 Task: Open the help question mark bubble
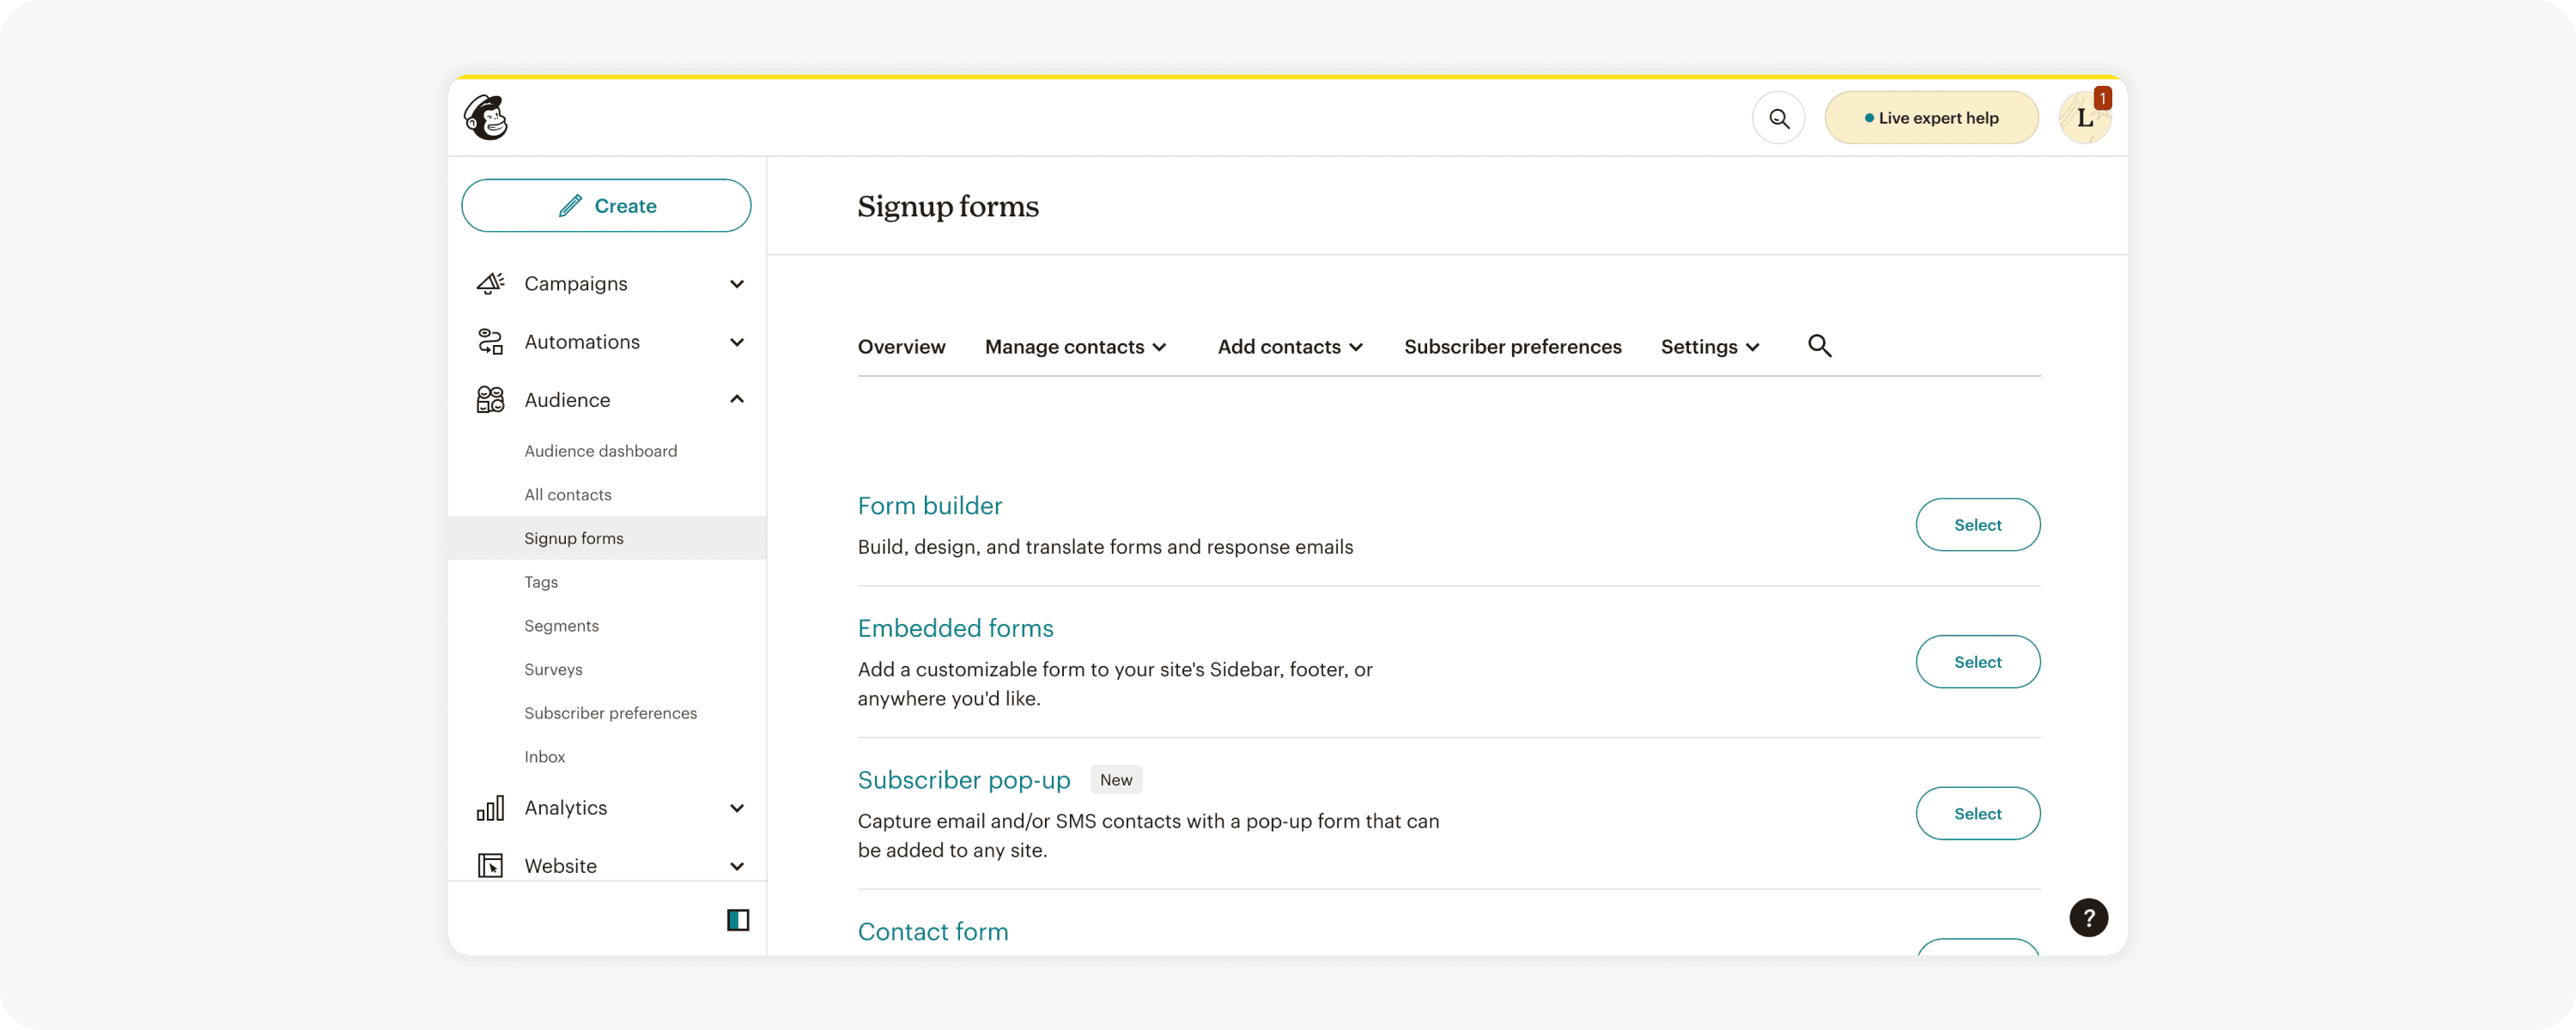pos(2088,918)
